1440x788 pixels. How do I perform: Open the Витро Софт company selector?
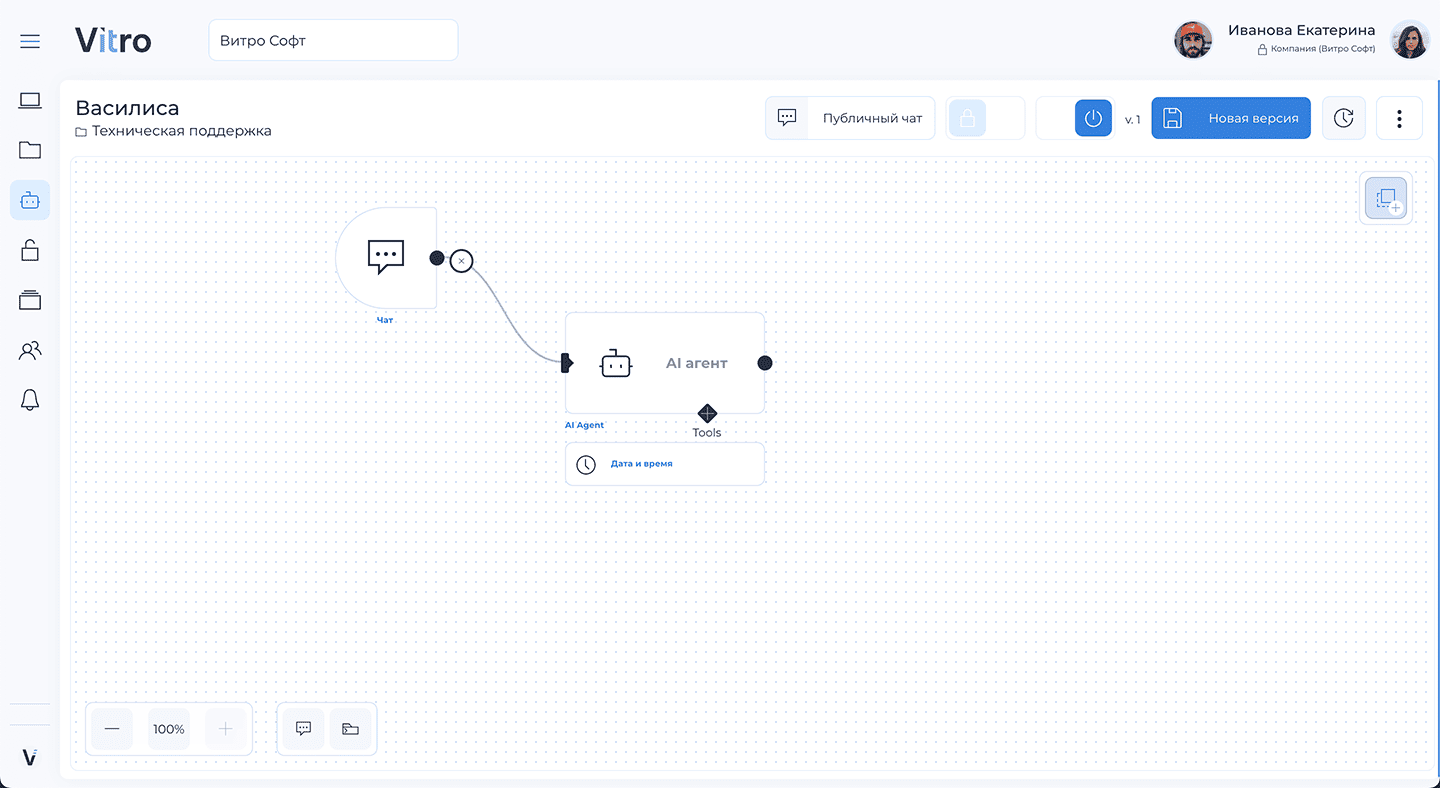(332, 41)
